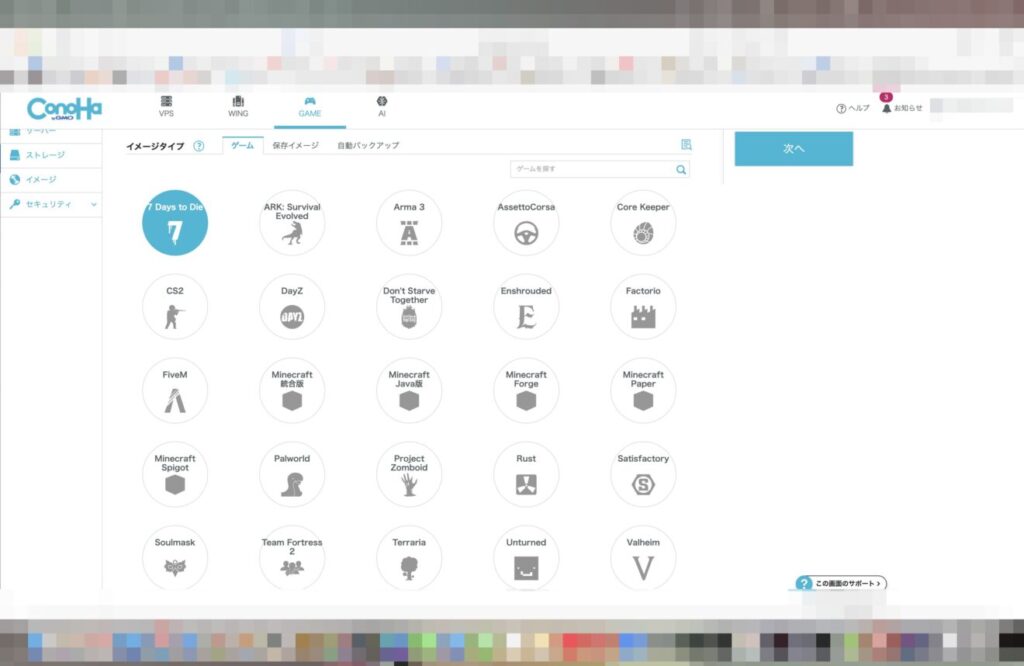Open the 自動バックアップ tab
Viewport: 1024px width, 666px height.
(368, 145)
